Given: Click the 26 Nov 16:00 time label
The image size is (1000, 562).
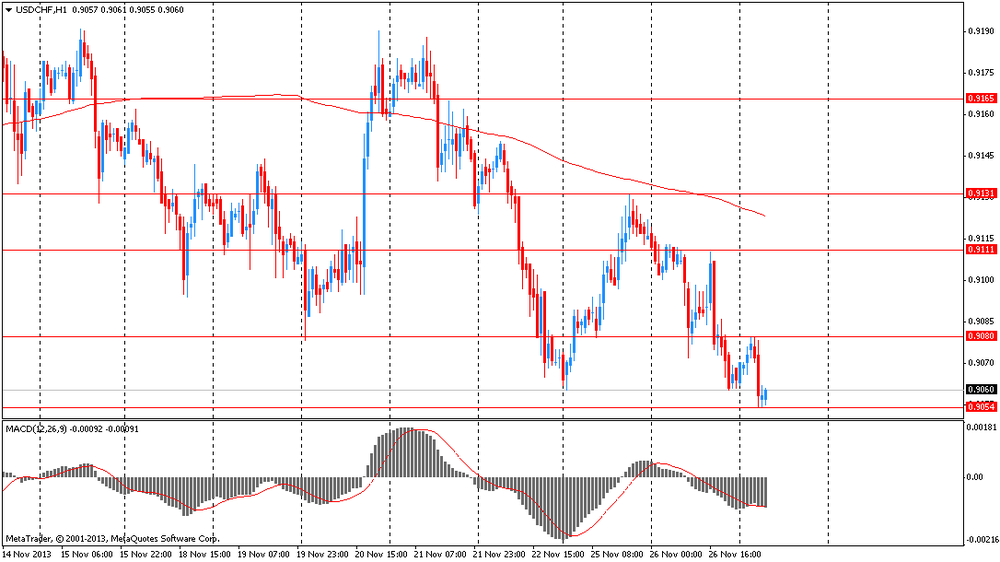Looking at the screenshot, I should pos(735,551).
